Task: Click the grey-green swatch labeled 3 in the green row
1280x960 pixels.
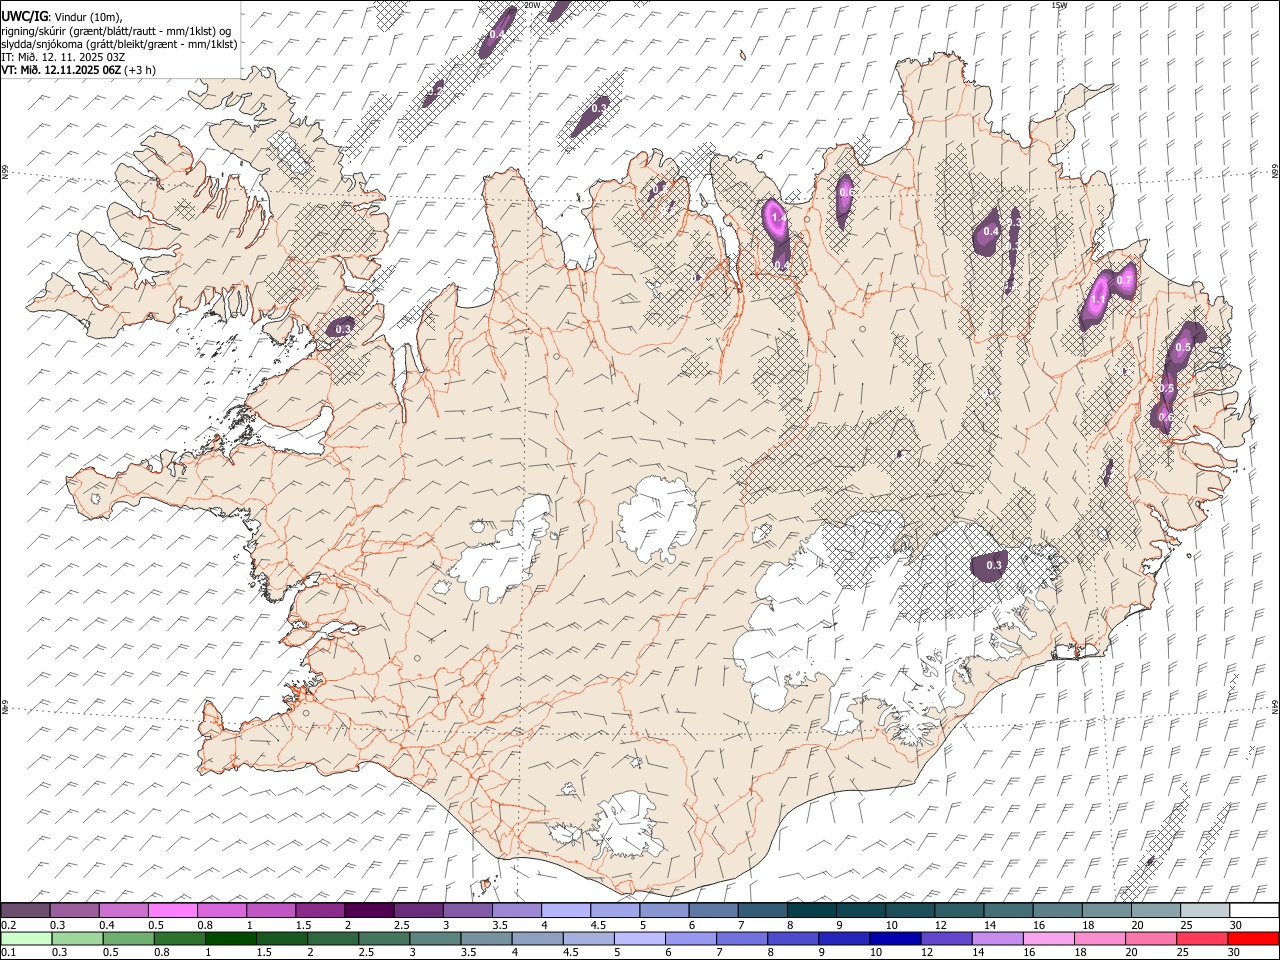Action: pos(434,939)
